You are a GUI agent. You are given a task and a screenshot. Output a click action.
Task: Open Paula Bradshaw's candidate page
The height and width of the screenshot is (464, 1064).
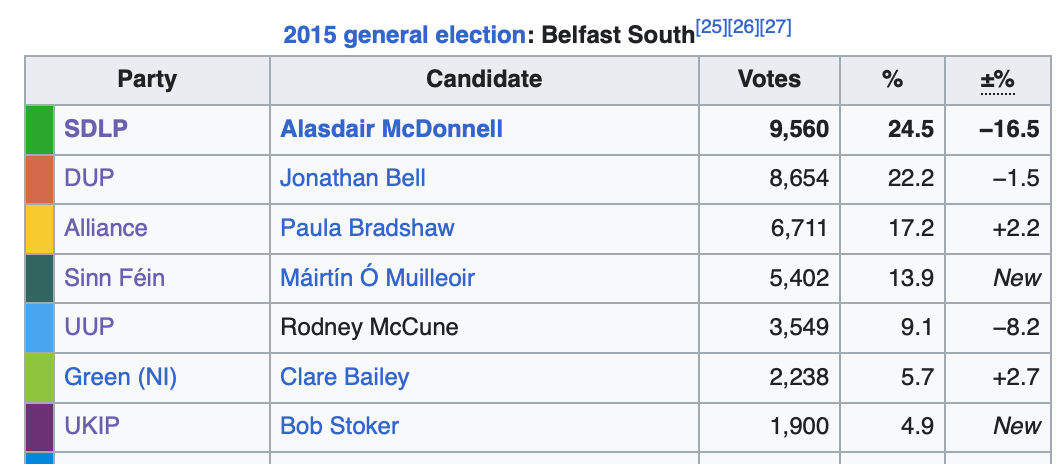click(x=367, y=228)
